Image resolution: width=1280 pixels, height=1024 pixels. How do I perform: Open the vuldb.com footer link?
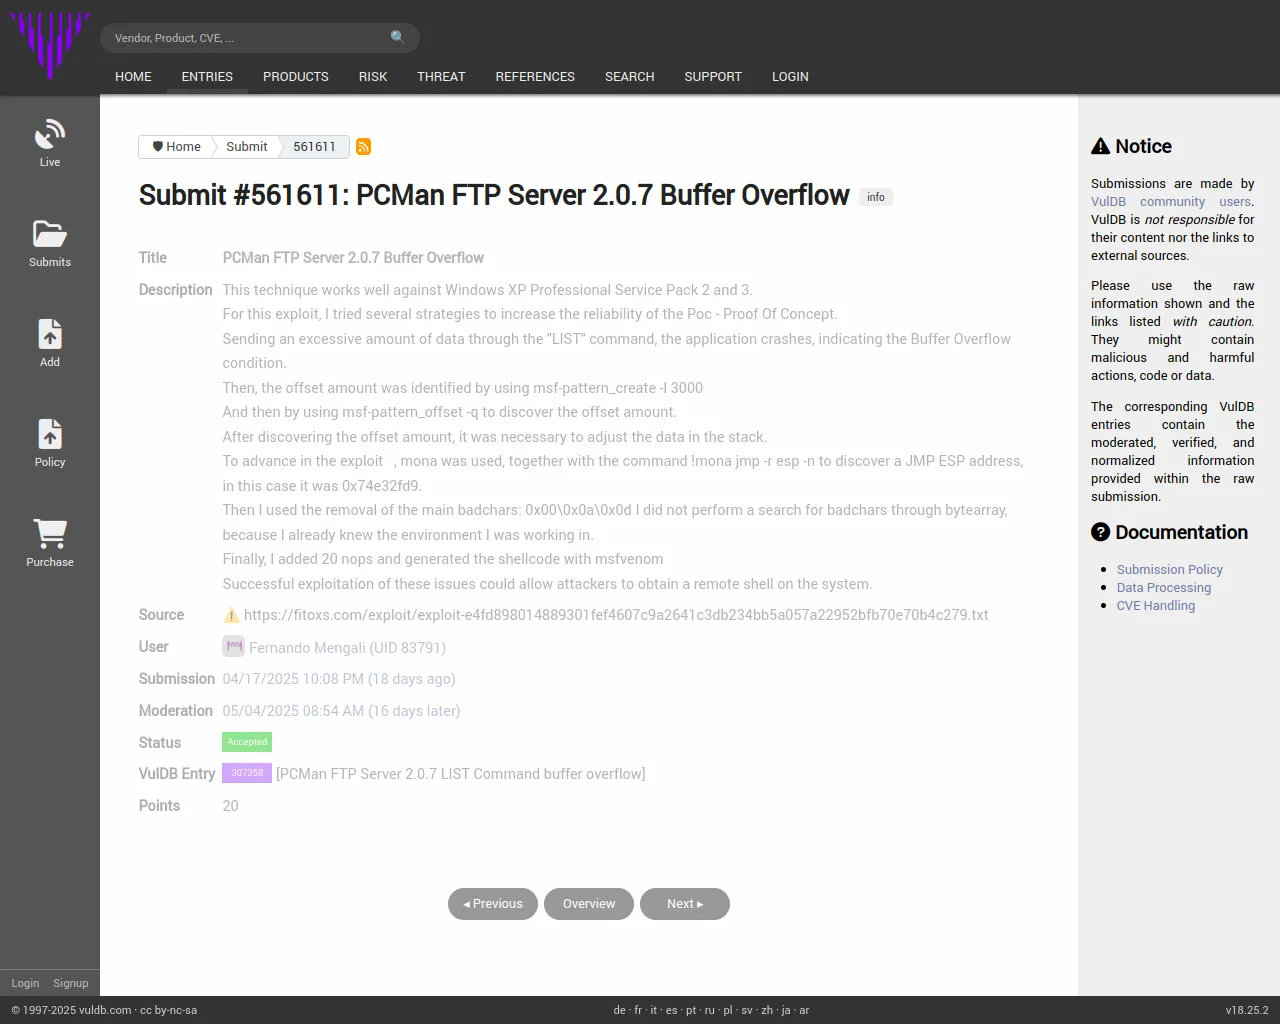(x=105, y=1011)
